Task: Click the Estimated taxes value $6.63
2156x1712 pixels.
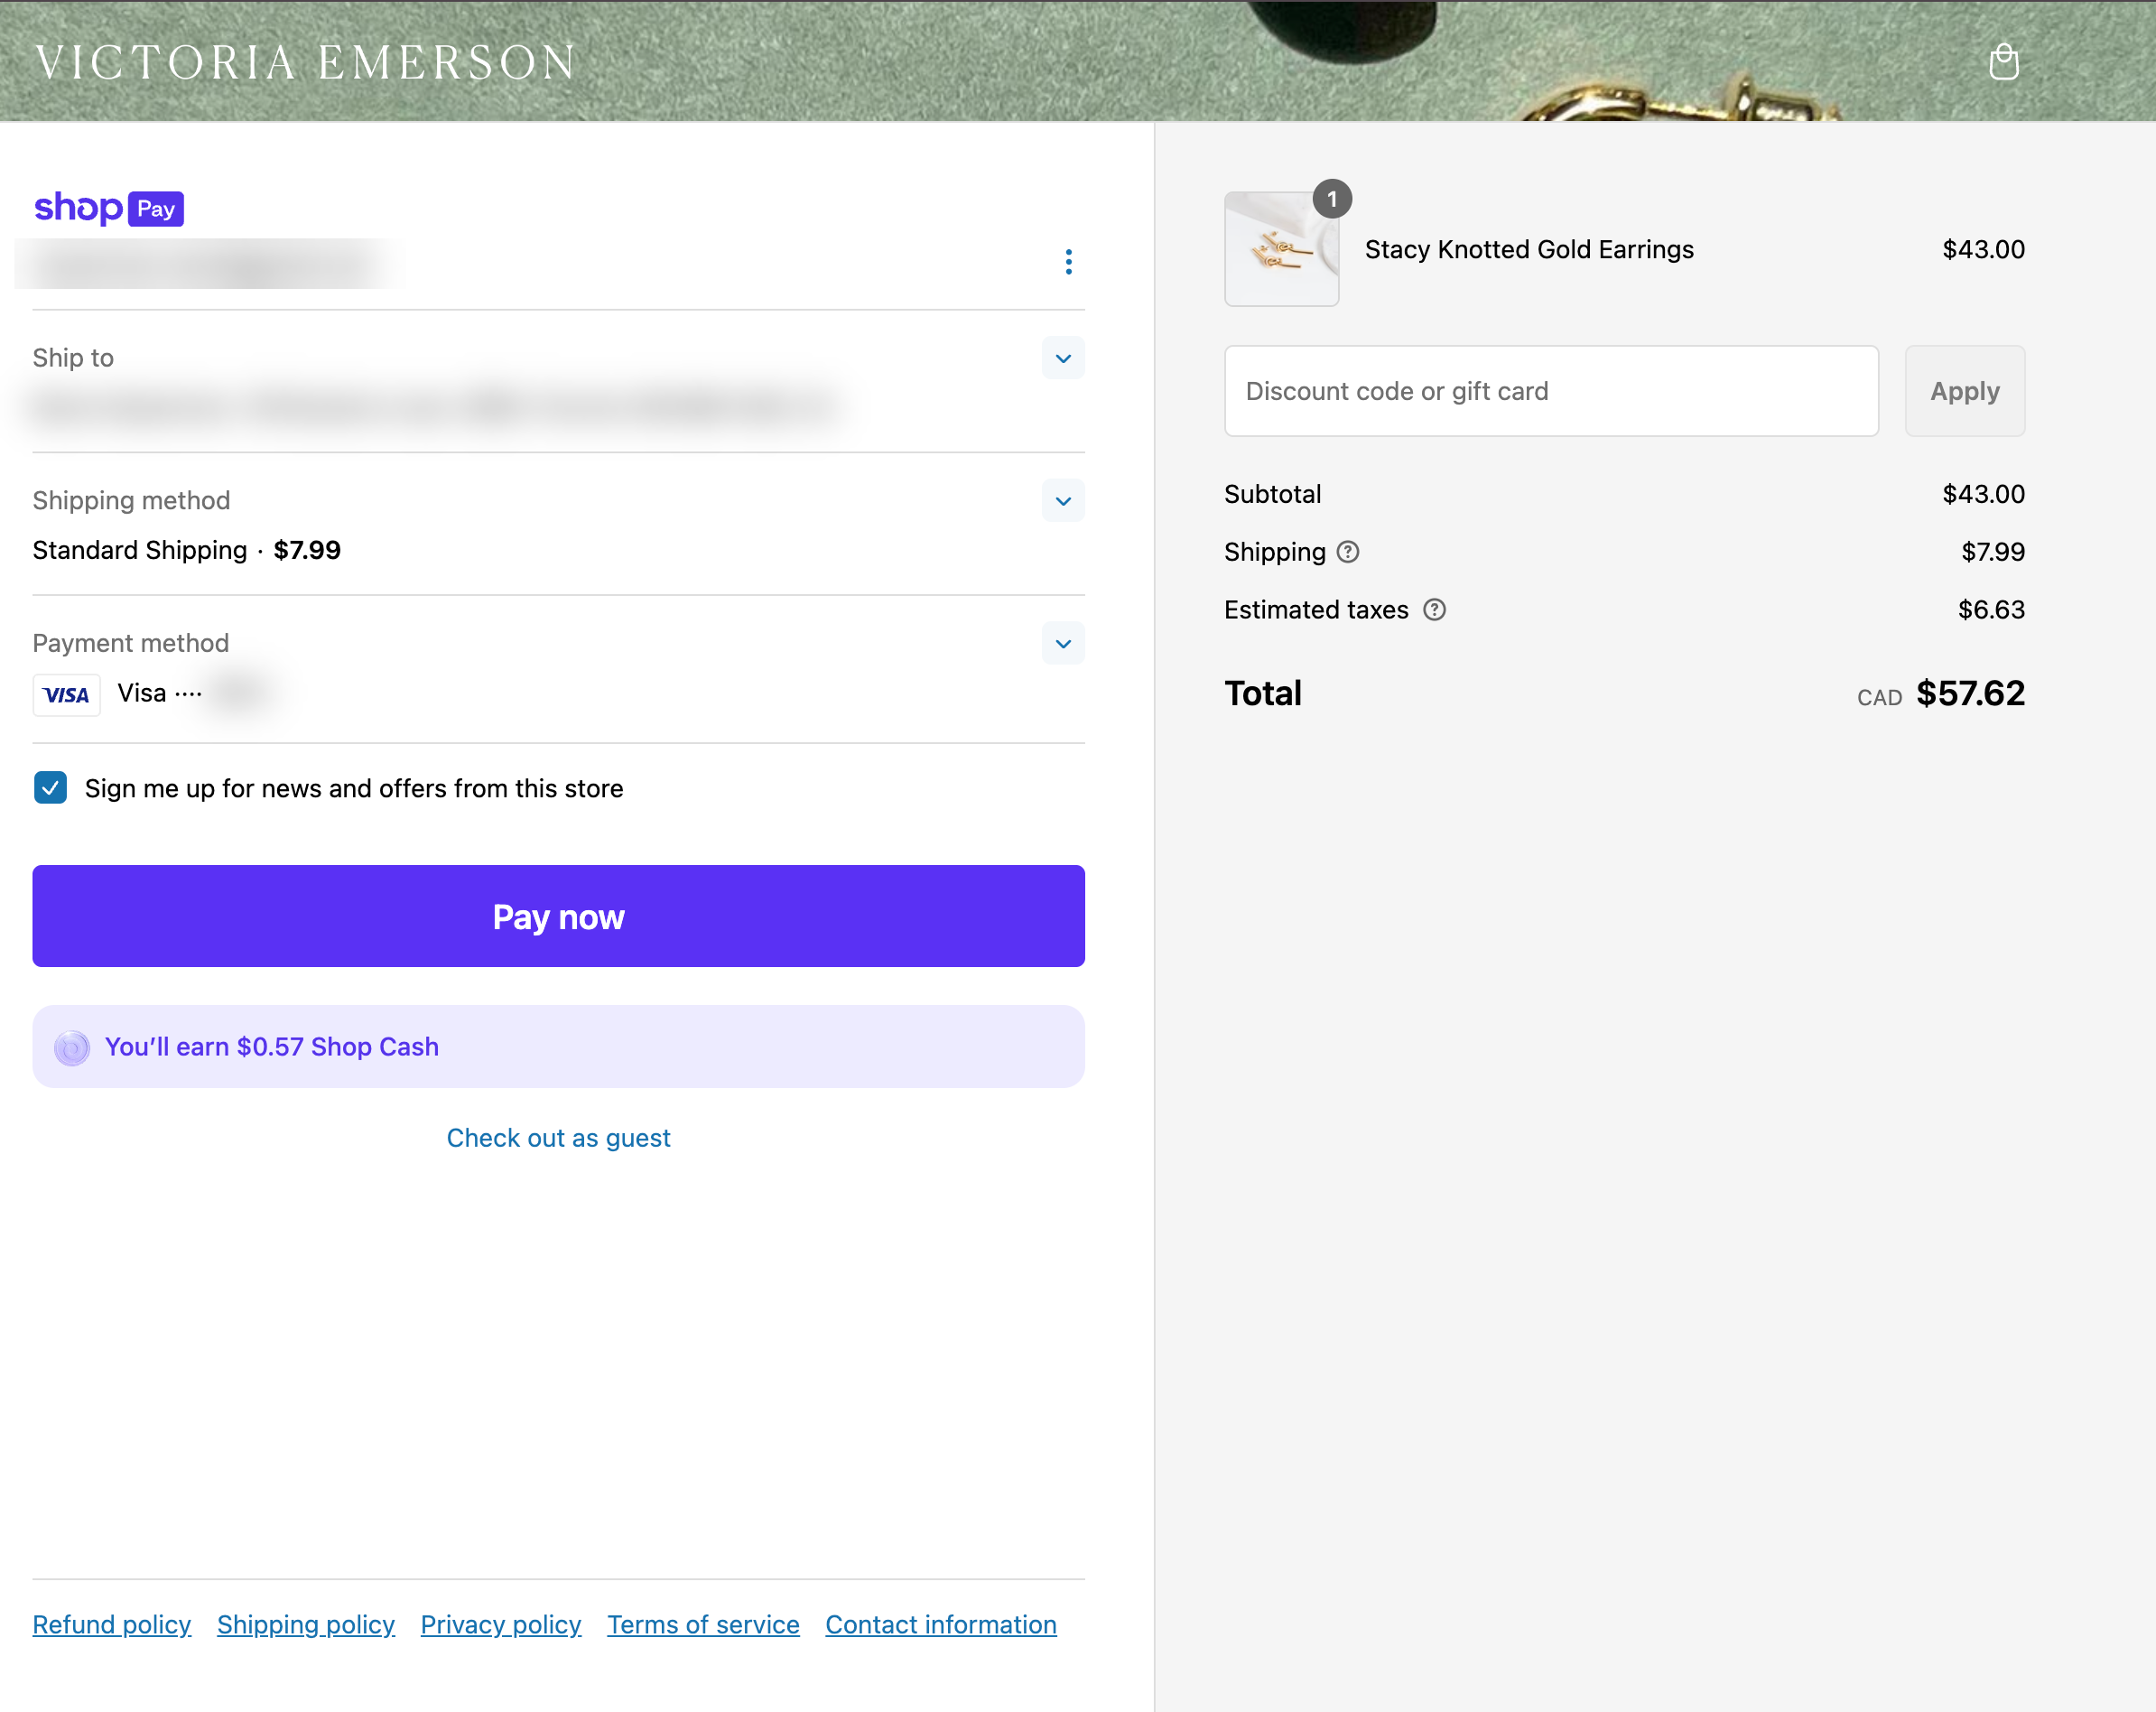Action: click(1991, 610)
